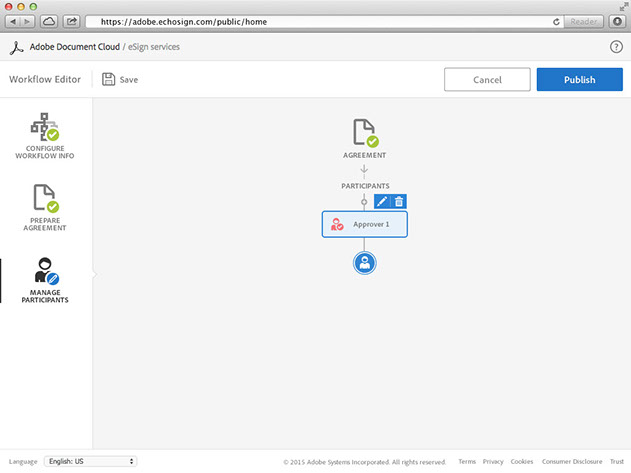
Task: Click the browser URL address field
Action: point(320,21)
